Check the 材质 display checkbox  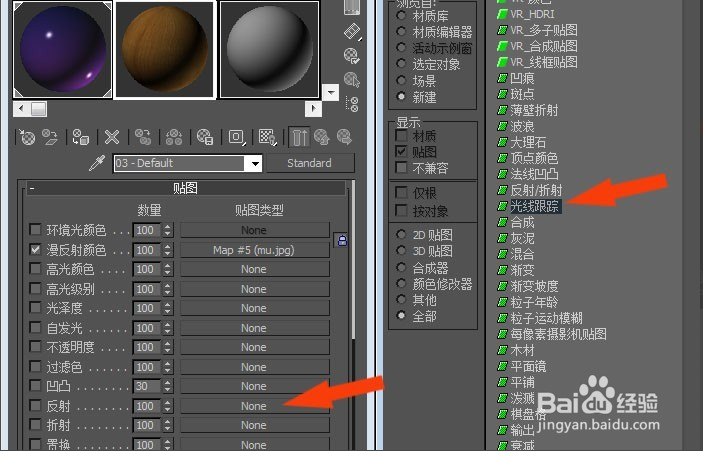pyautogui.click(x=401, y=135)
